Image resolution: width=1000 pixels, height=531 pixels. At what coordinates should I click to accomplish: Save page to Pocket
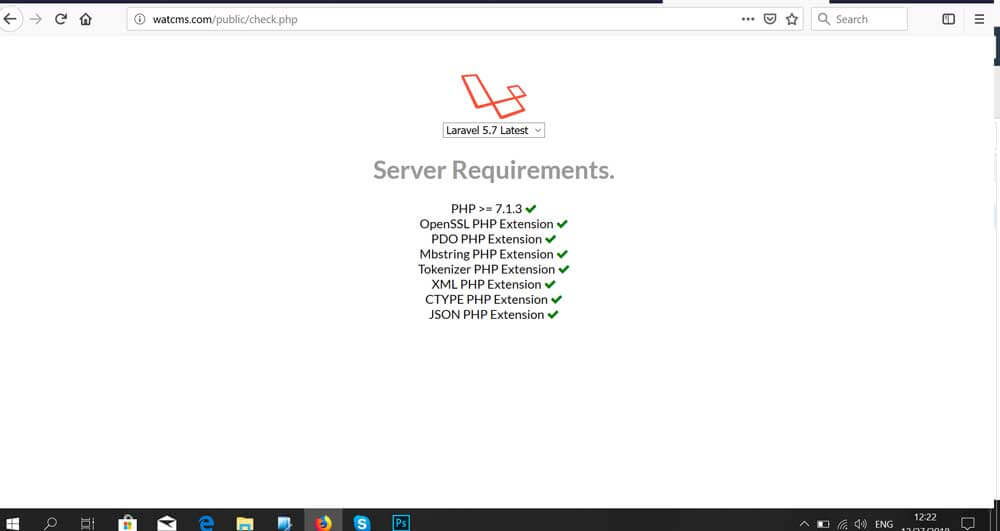770,19
